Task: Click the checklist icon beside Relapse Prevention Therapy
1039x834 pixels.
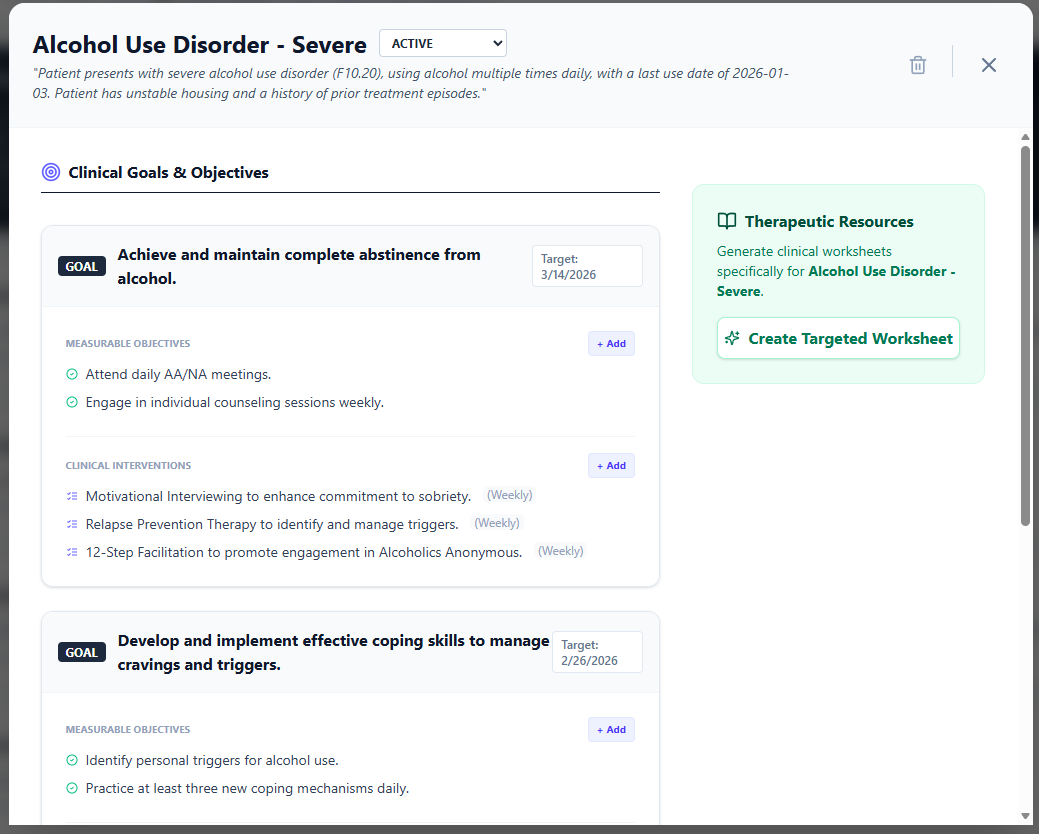Action: tap(71, 523)
